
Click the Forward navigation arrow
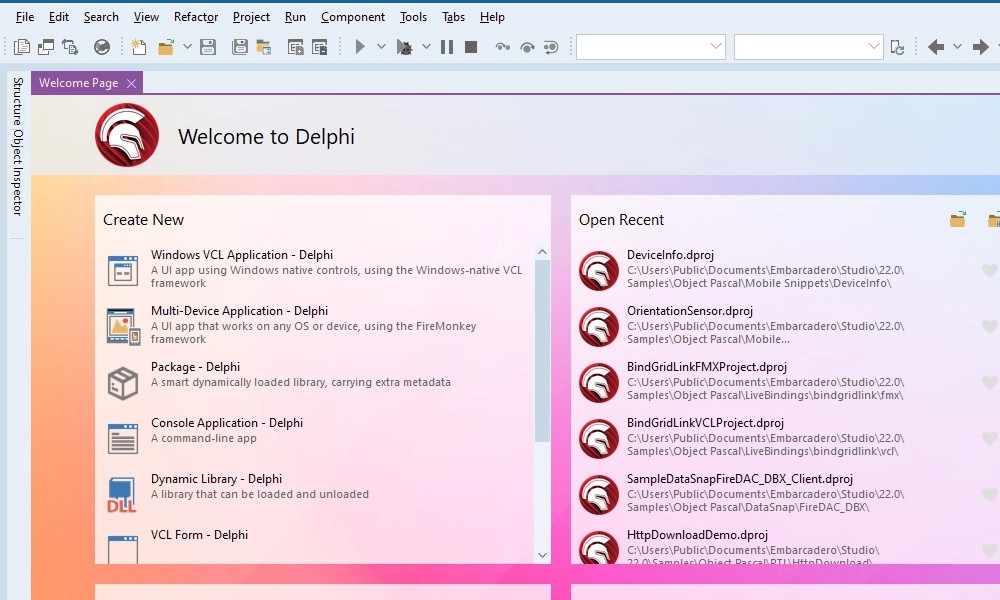980,47
